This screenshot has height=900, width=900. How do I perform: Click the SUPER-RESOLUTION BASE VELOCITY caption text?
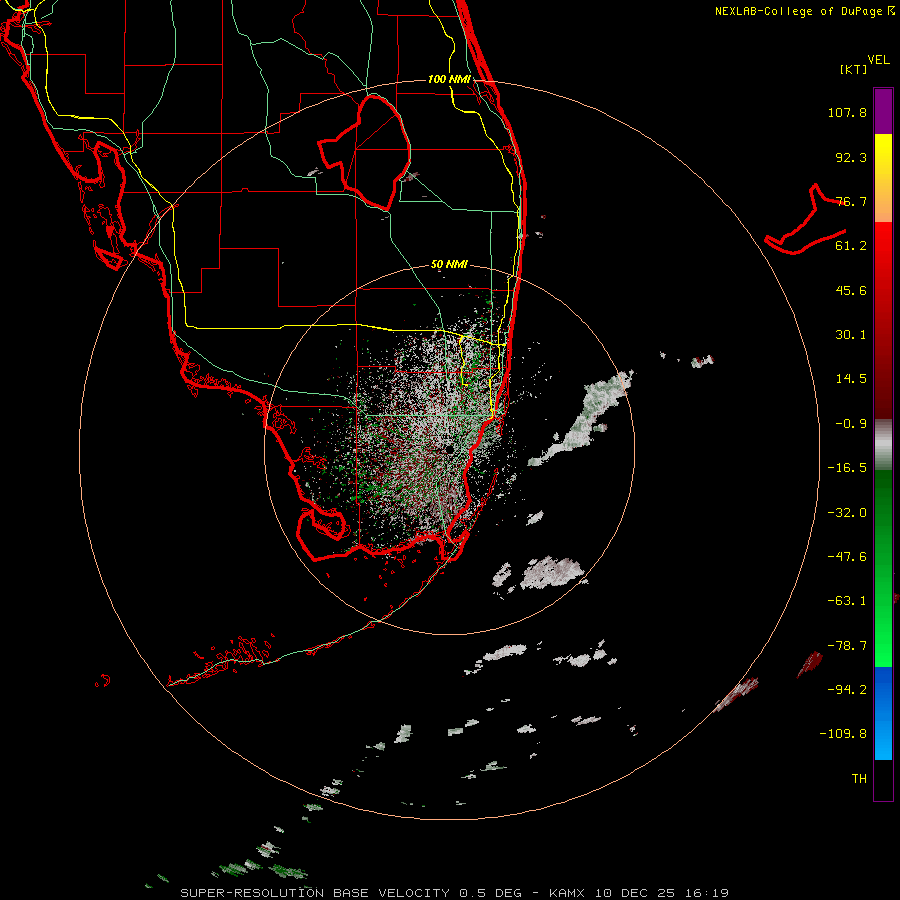(315, 893)
